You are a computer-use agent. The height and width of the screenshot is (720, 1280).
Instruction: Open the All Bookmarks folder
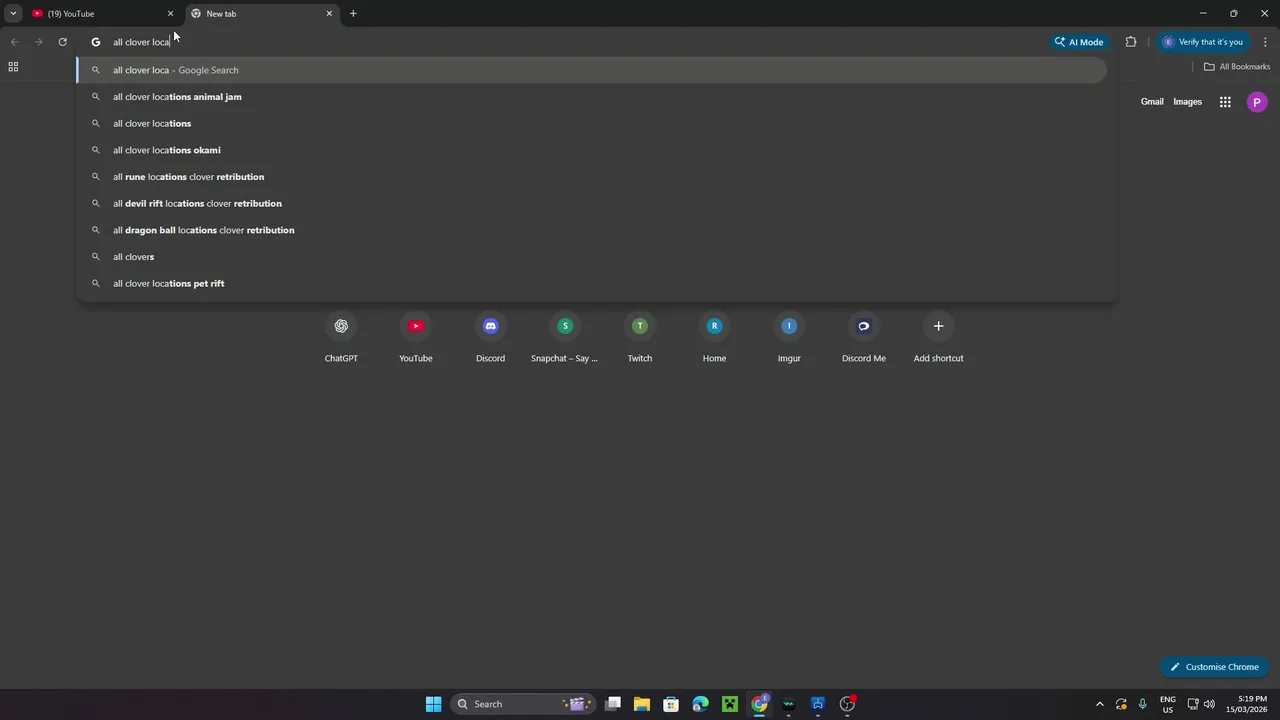click(x=1236, y=67)
